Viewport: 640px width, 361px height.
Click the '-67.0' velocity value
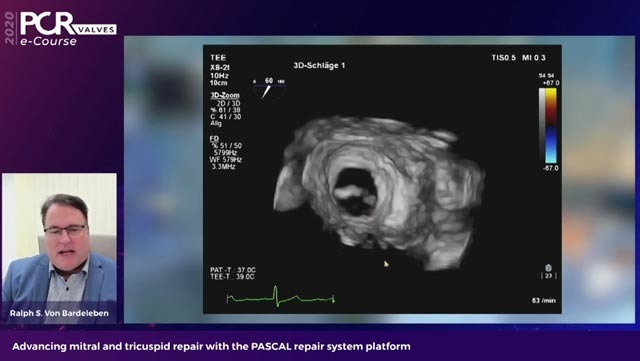551,168
